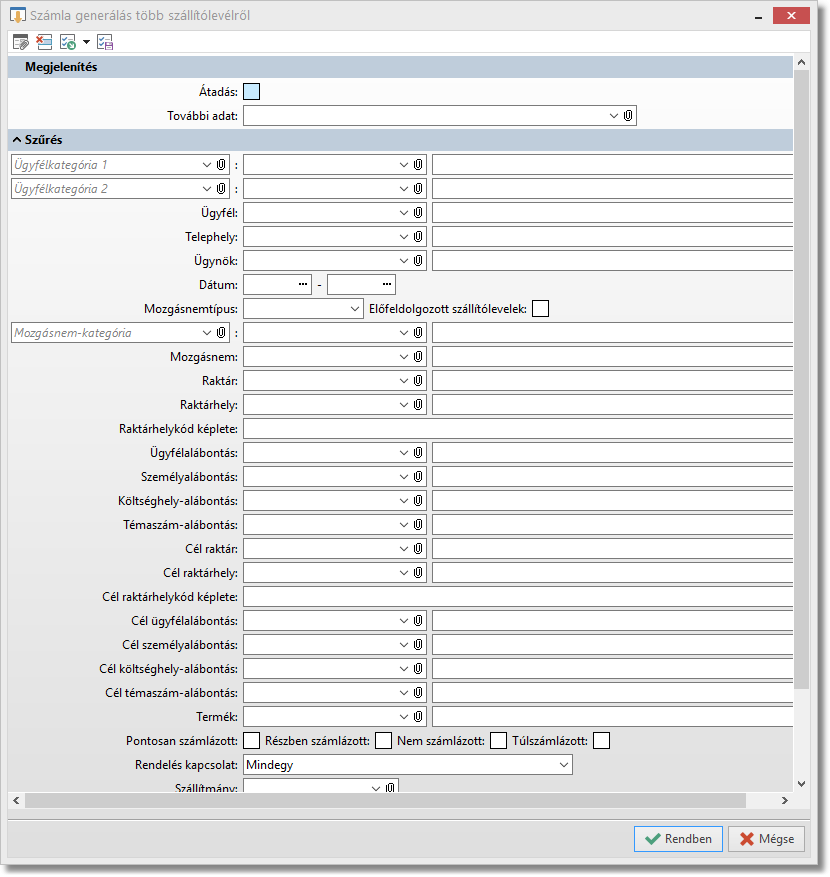This screenshot has height=877, width=830.
Task: Click paperclip icon in Ügyfélkategória 1 selector
Action: pyautogui.click(x=221, y=164)
